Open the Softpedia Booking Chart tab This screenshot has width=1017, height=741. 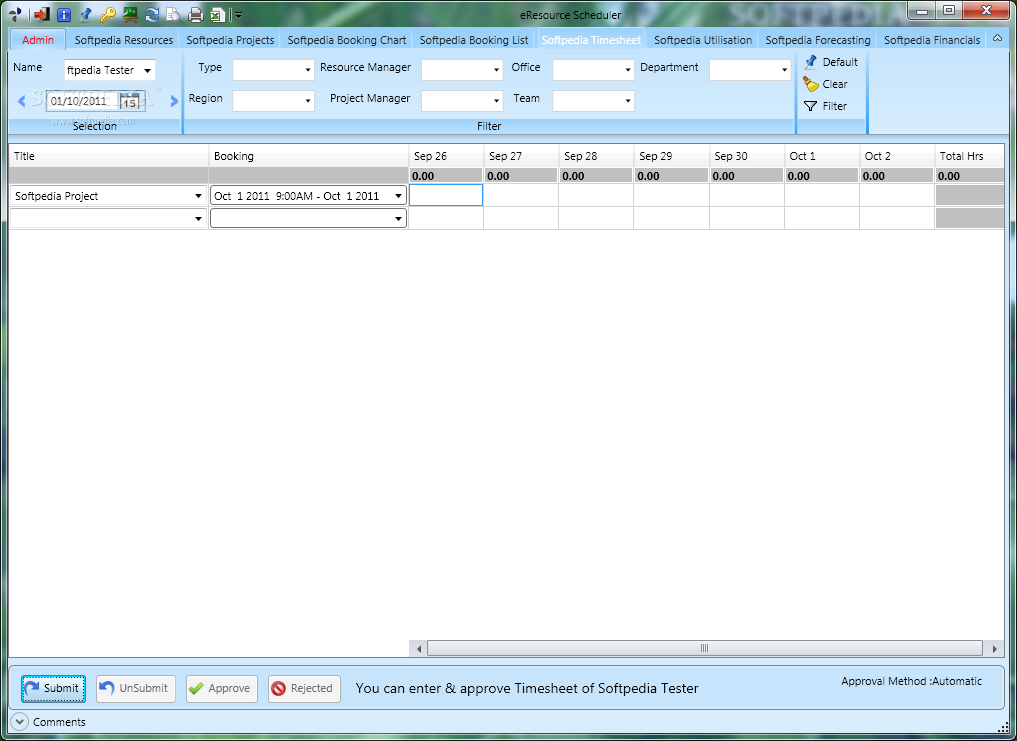point(346,40)
